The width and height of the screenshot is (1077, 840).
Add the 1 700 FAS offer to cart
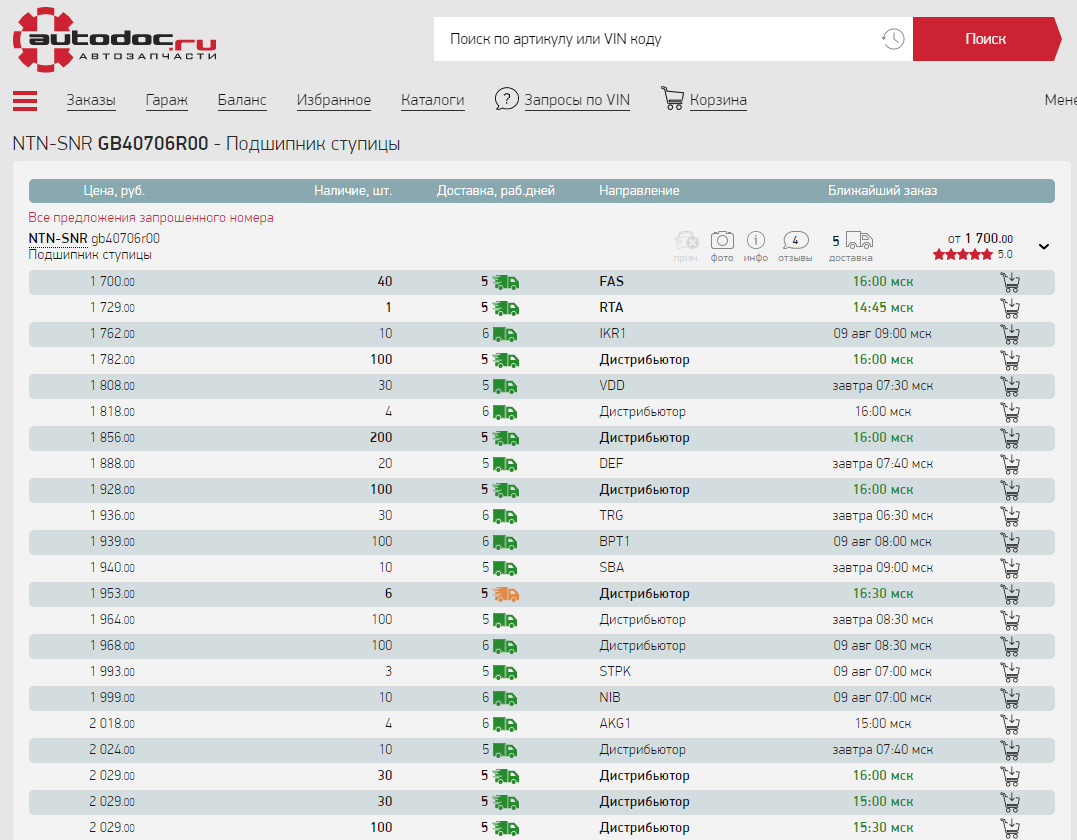pos(1010,282)
